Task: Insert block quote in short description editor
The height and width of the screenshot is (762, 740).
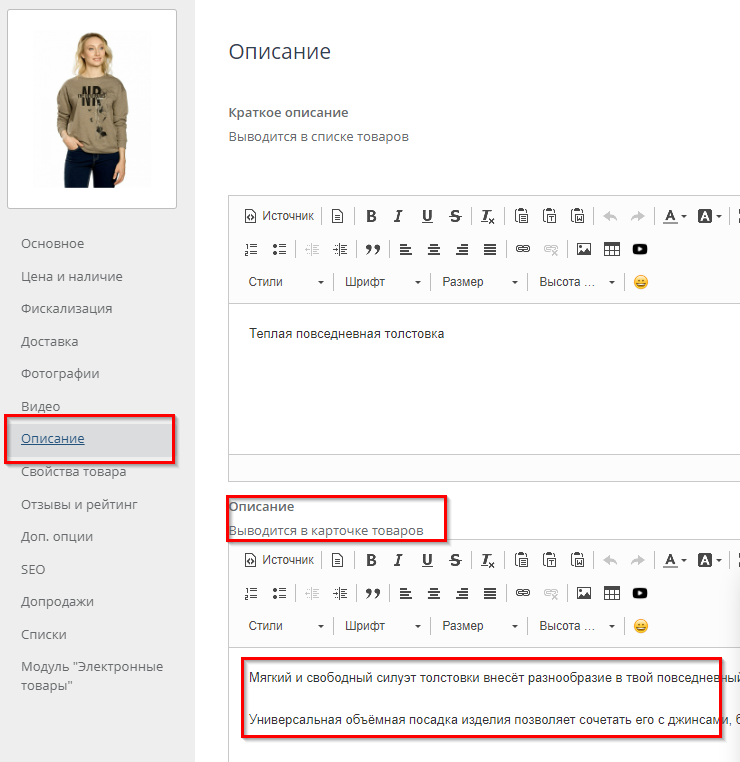Action: 373,249
